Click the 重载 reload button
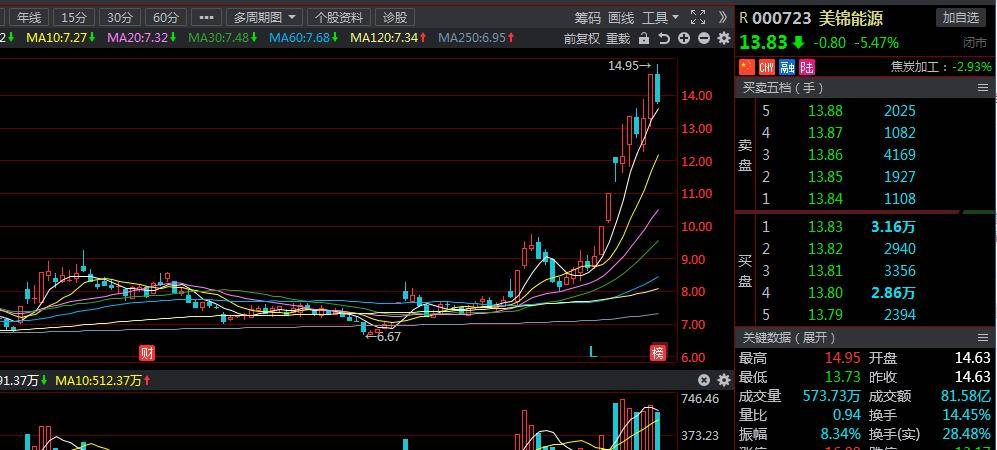Viewport: 997px width, 450px height. 617,39
